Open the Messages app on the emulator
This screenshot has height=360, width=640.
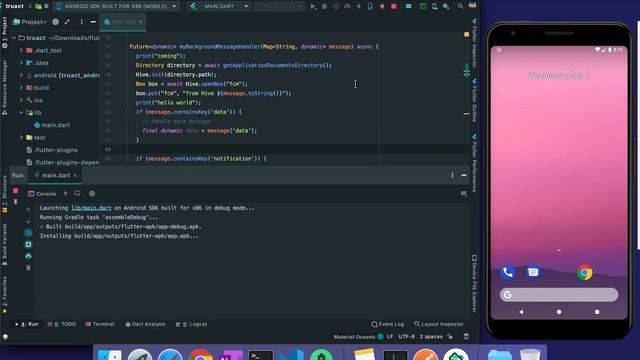(x=533, y=272)
